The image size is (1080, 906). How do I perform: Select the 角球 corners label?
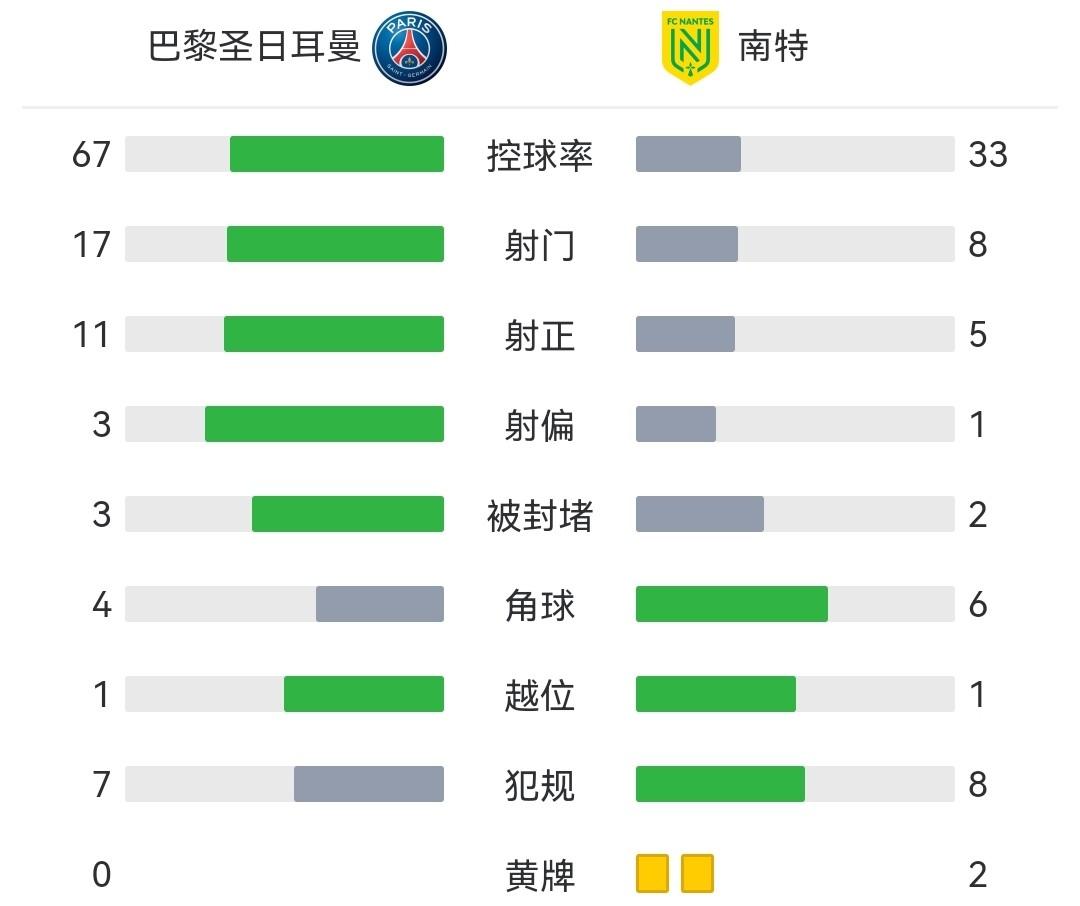(x=540, y=605)
